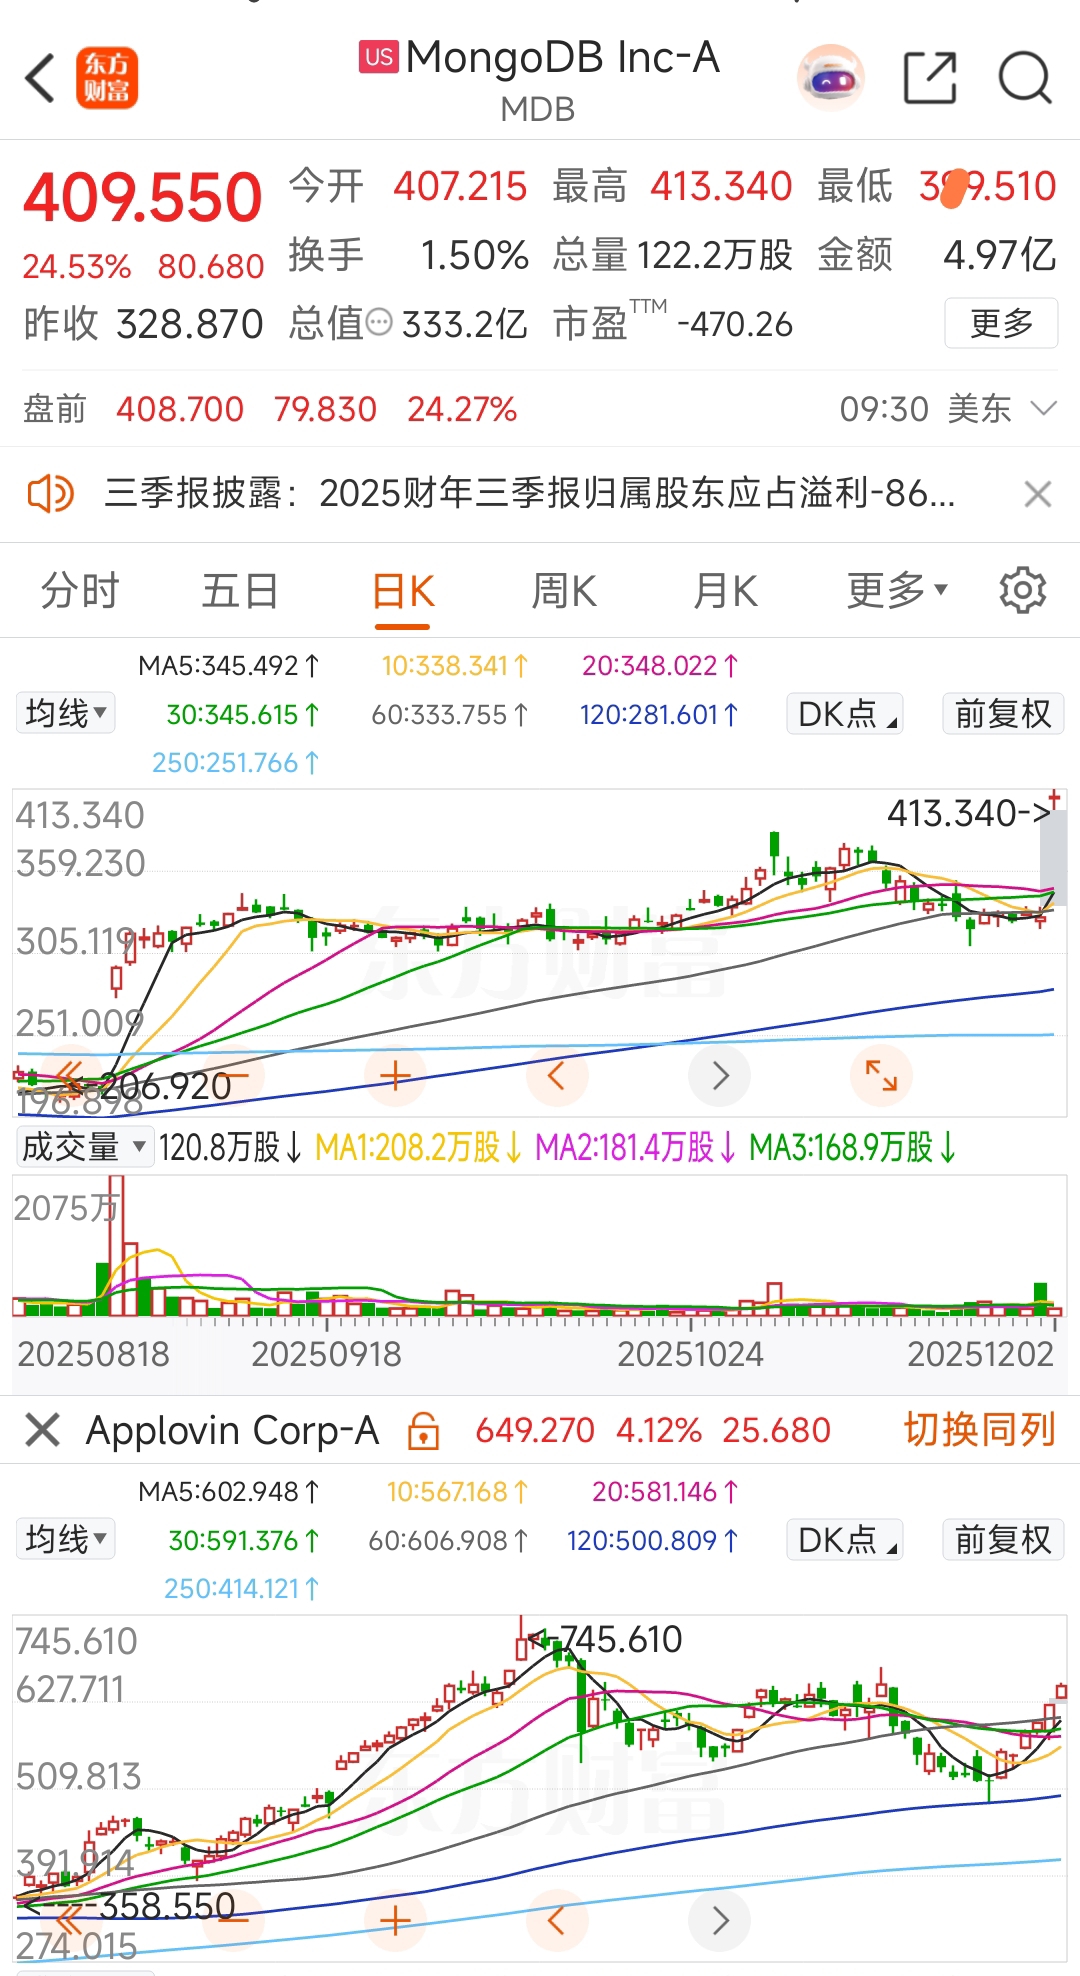Open DK点 dropdown on MongoDB chart

coord(846,714)
